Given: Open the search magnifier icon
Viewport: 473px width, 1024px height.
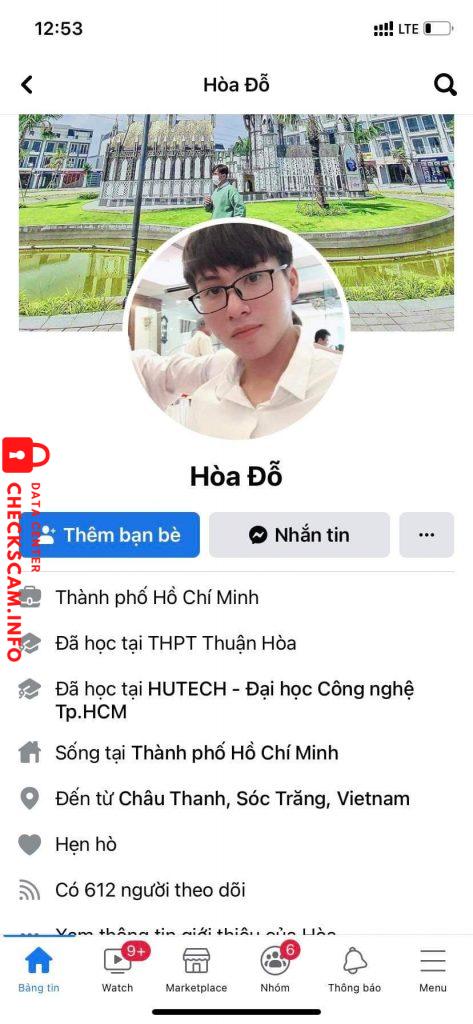Looking at the screenshot, I should click(445, 85).
